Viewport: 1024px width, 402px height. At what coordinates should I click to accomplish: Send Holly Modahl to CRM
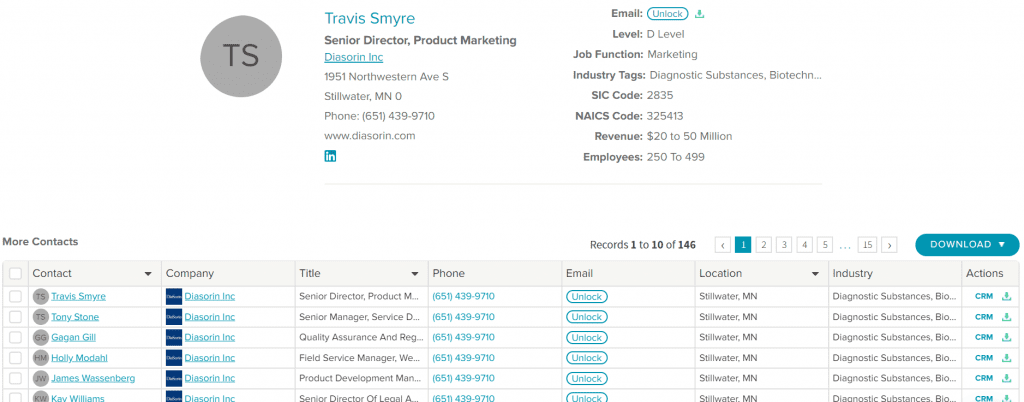coord(984,358)
